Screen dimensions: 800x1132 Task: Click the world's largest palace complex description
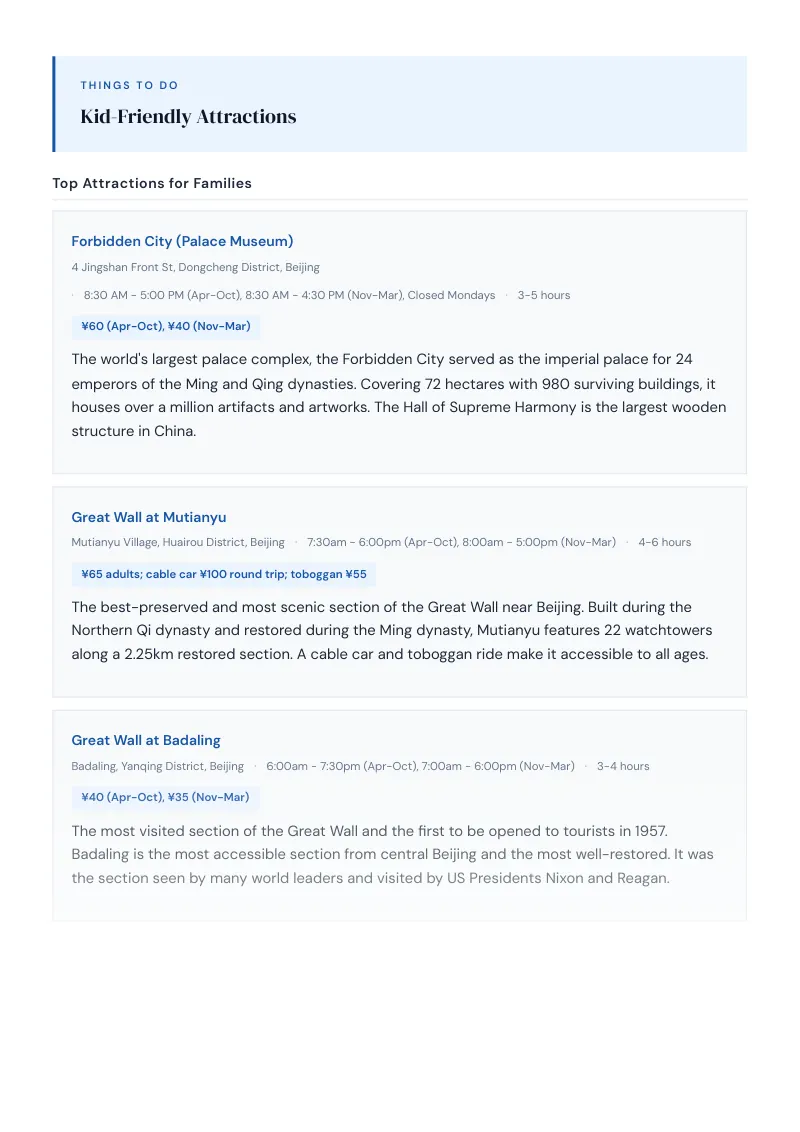tap(399, 395)
